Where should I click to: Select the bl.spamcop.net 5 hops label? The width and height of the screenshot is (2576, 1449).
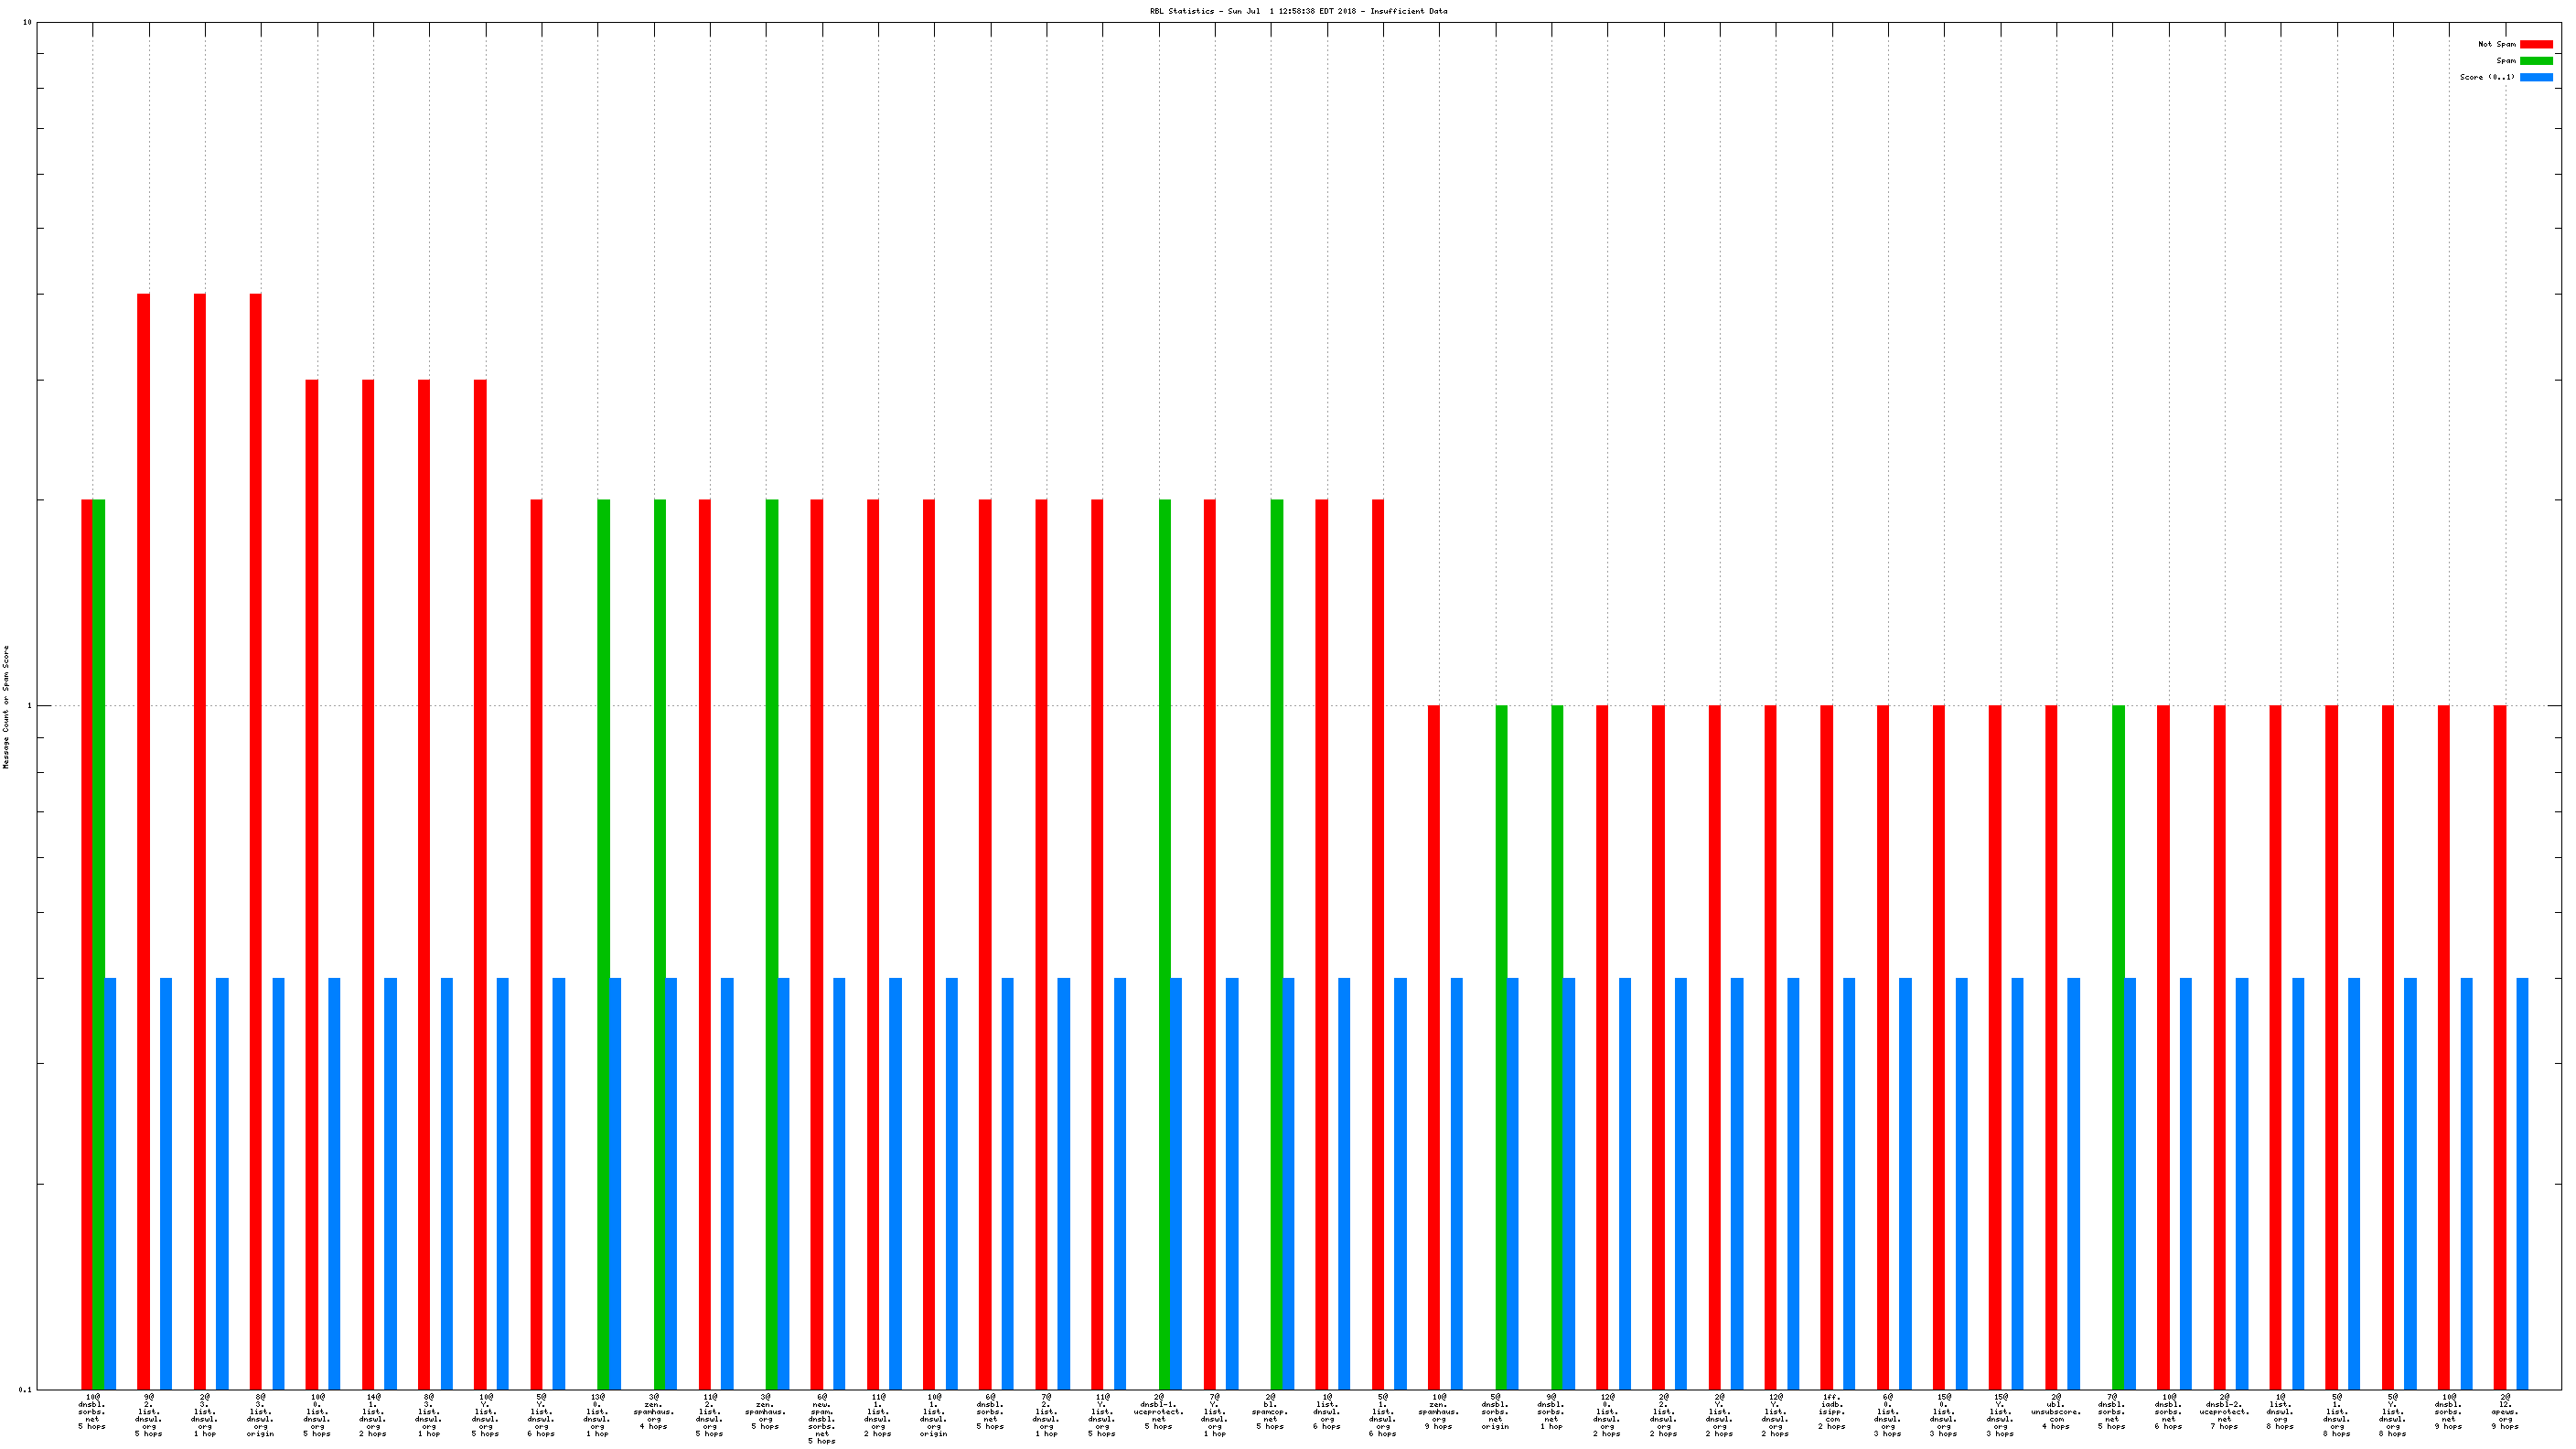1270,1411
